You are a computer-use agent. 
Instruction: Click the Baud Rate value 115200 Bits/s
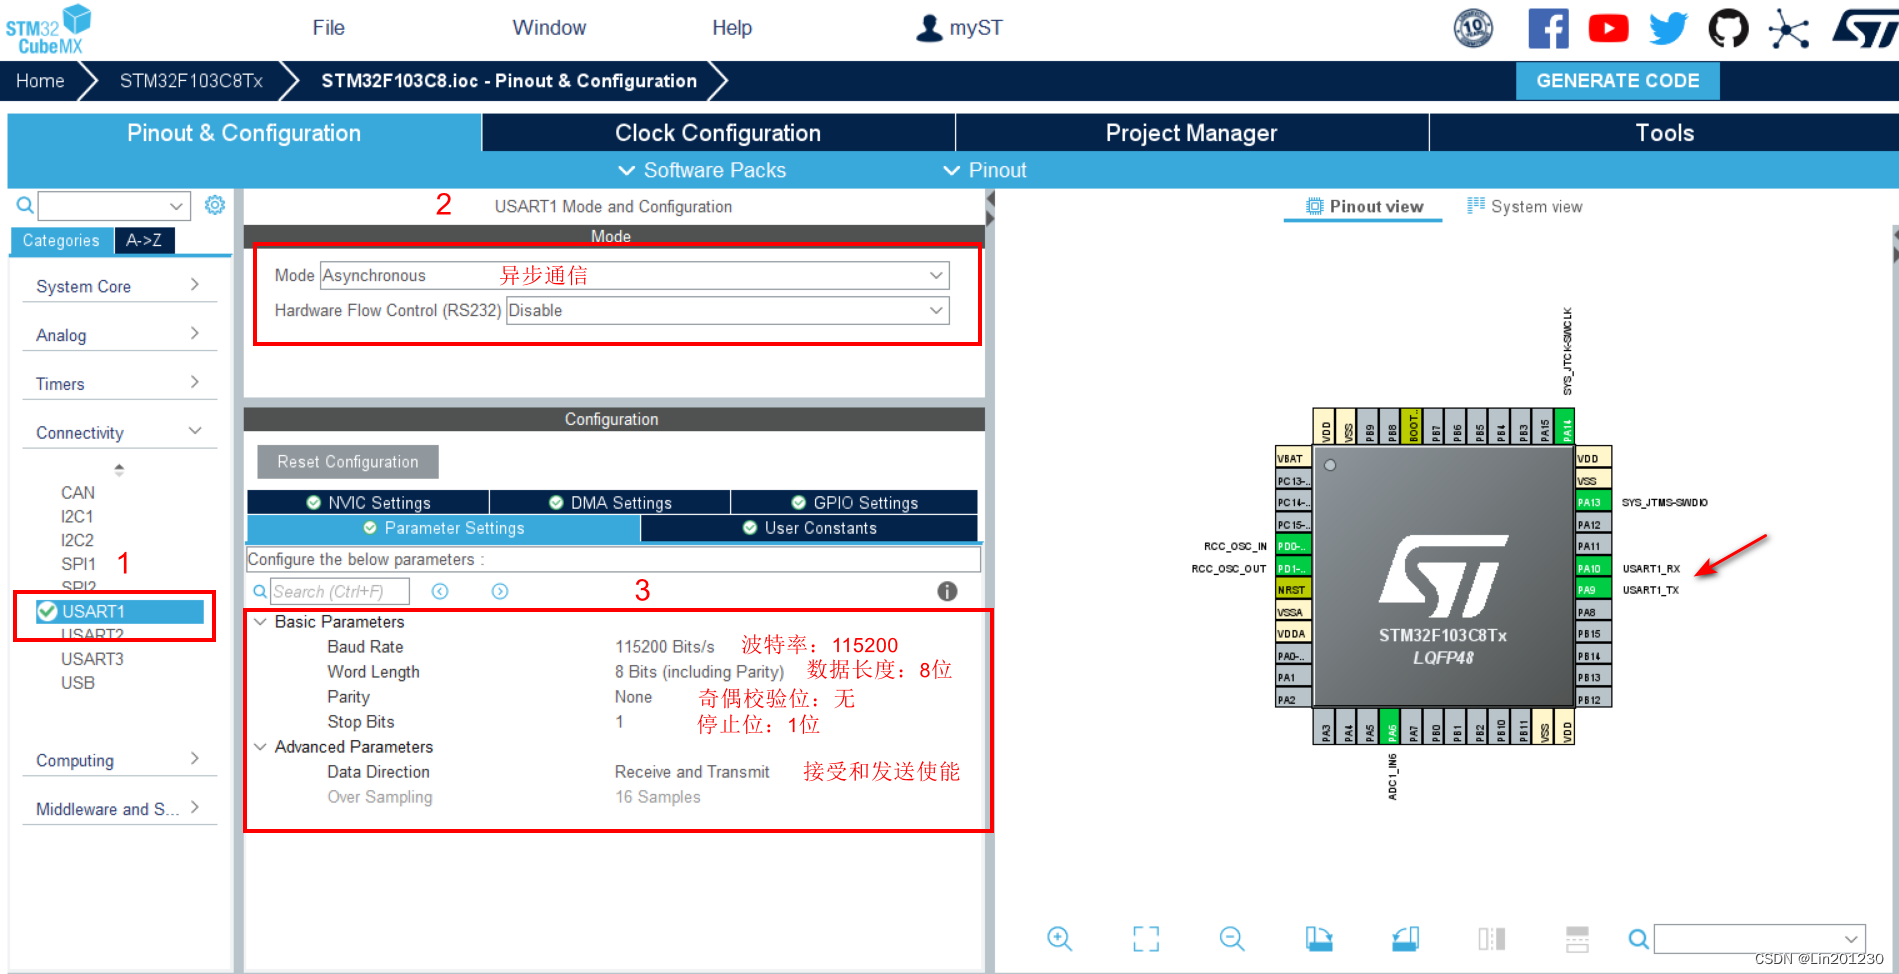point(665,647)
